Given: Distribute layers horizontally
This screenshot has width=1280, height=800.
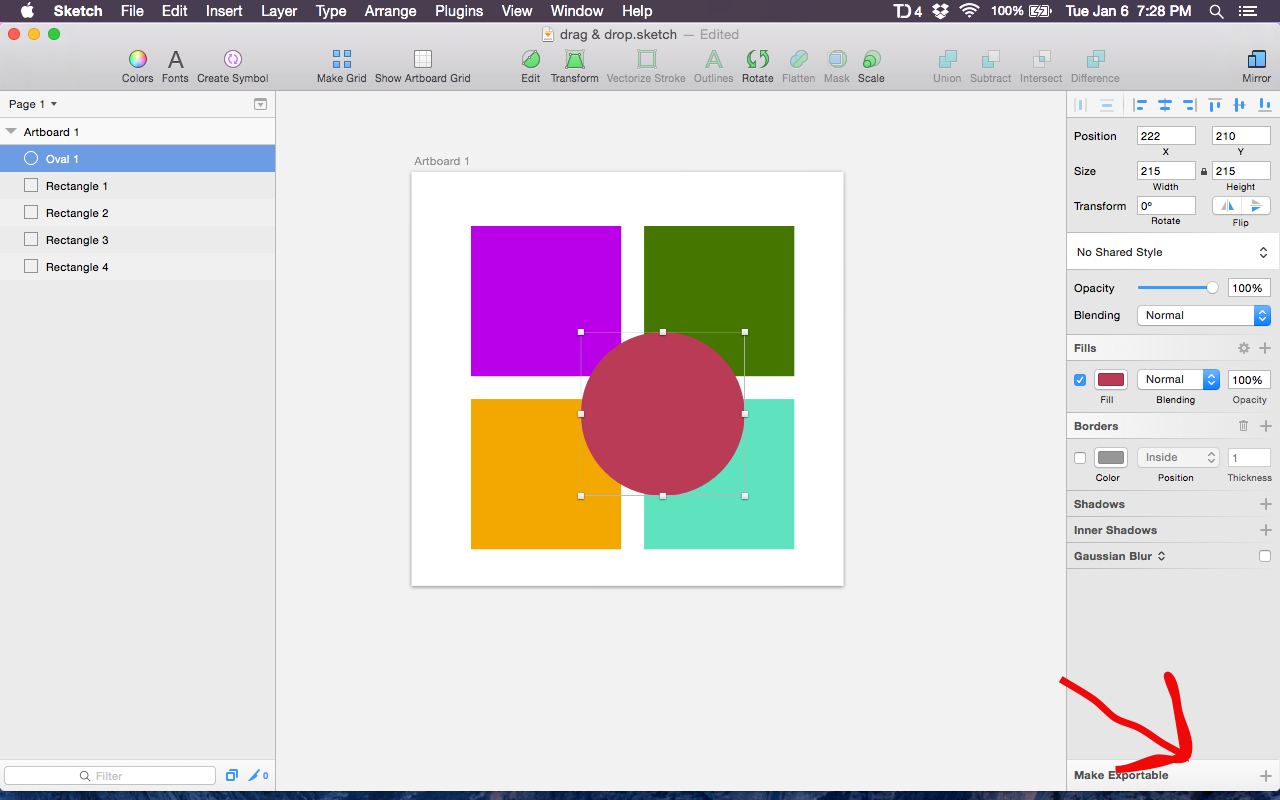Looking at the screenshot, I should point(1081,104).
